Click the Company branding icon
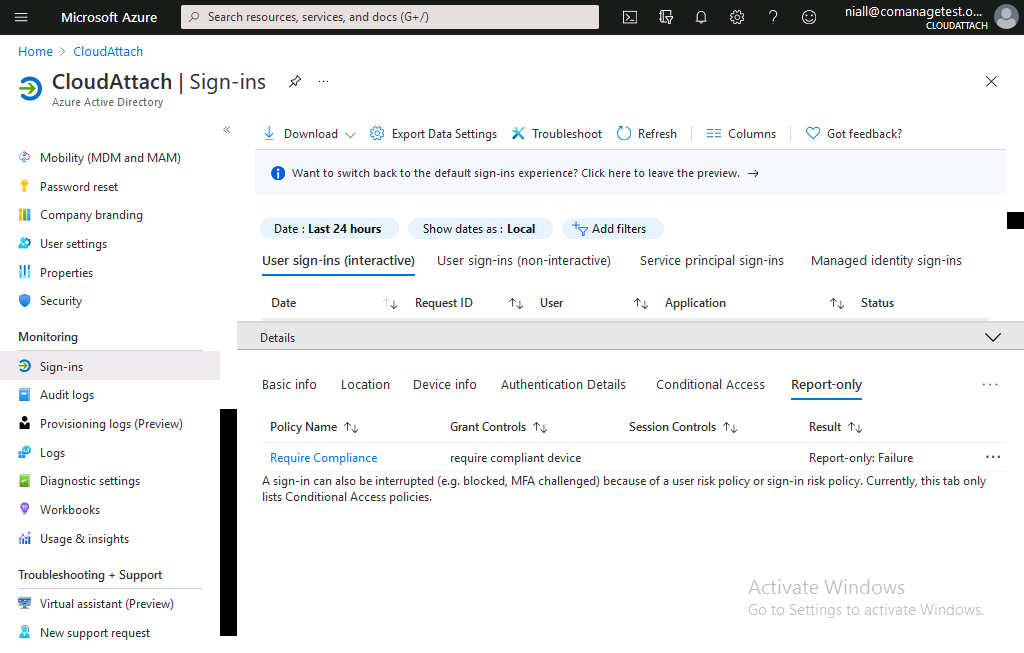1024x653 pixels. tap(25, 215)
